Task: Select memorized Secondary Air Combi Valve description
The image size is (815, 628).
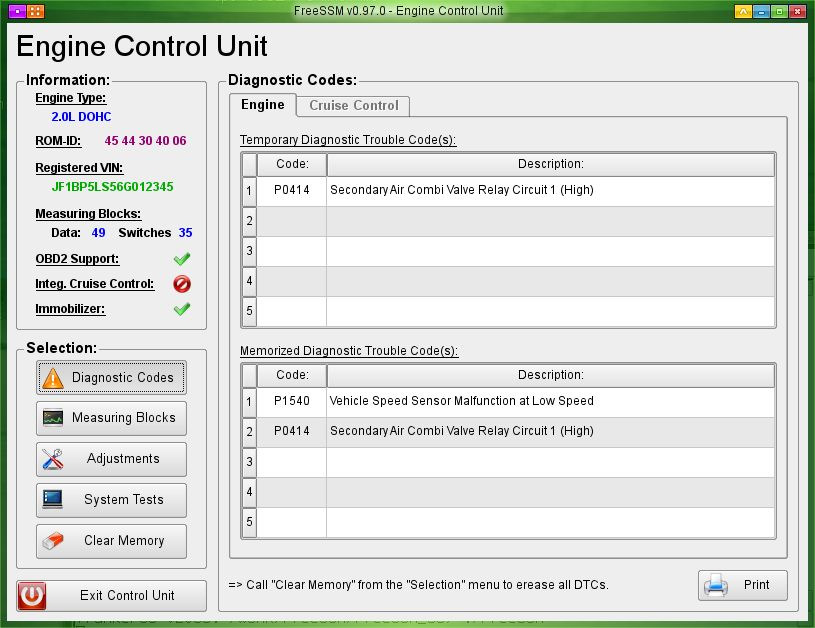Action: 550,432
